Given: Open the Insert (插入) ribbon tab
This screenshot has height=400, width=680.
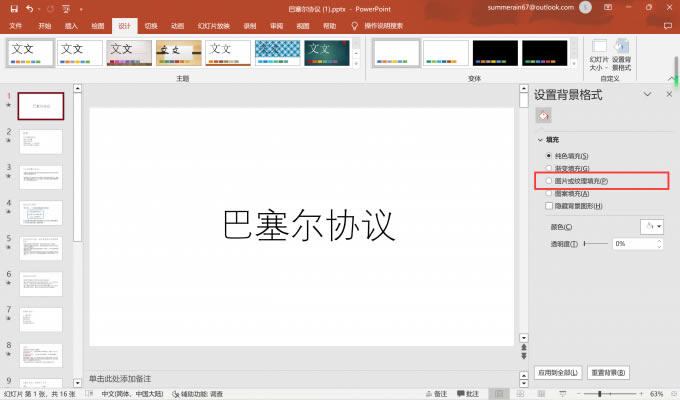Looking at the screenshot, I should click(x=71, y=25).
